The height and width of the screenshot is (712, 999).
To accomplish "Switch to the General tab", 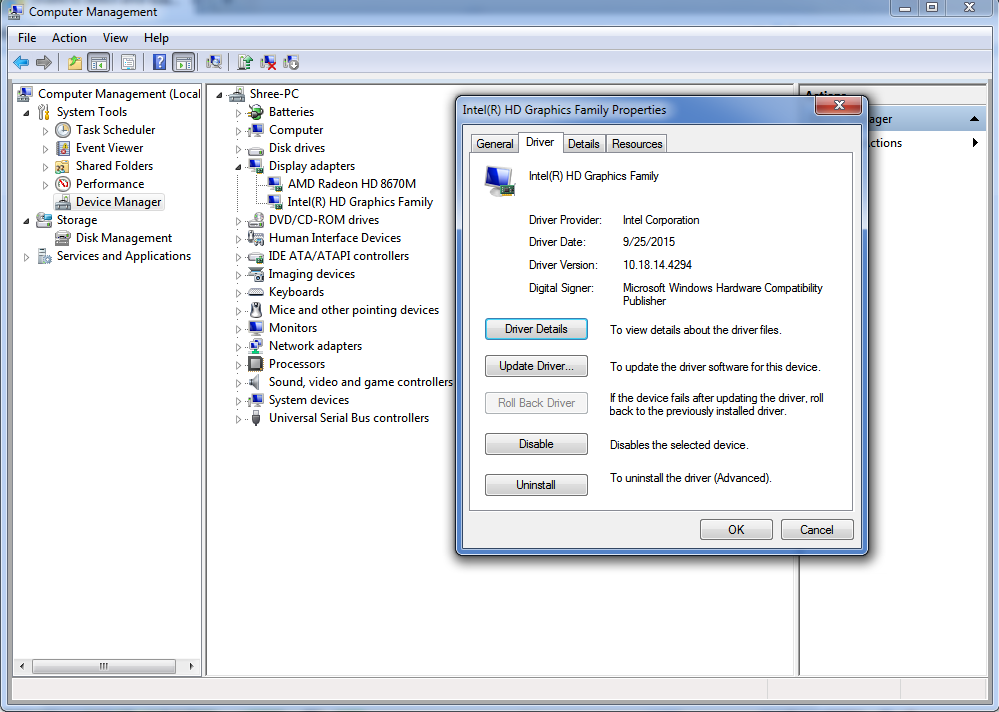I will tap(494, 144).
